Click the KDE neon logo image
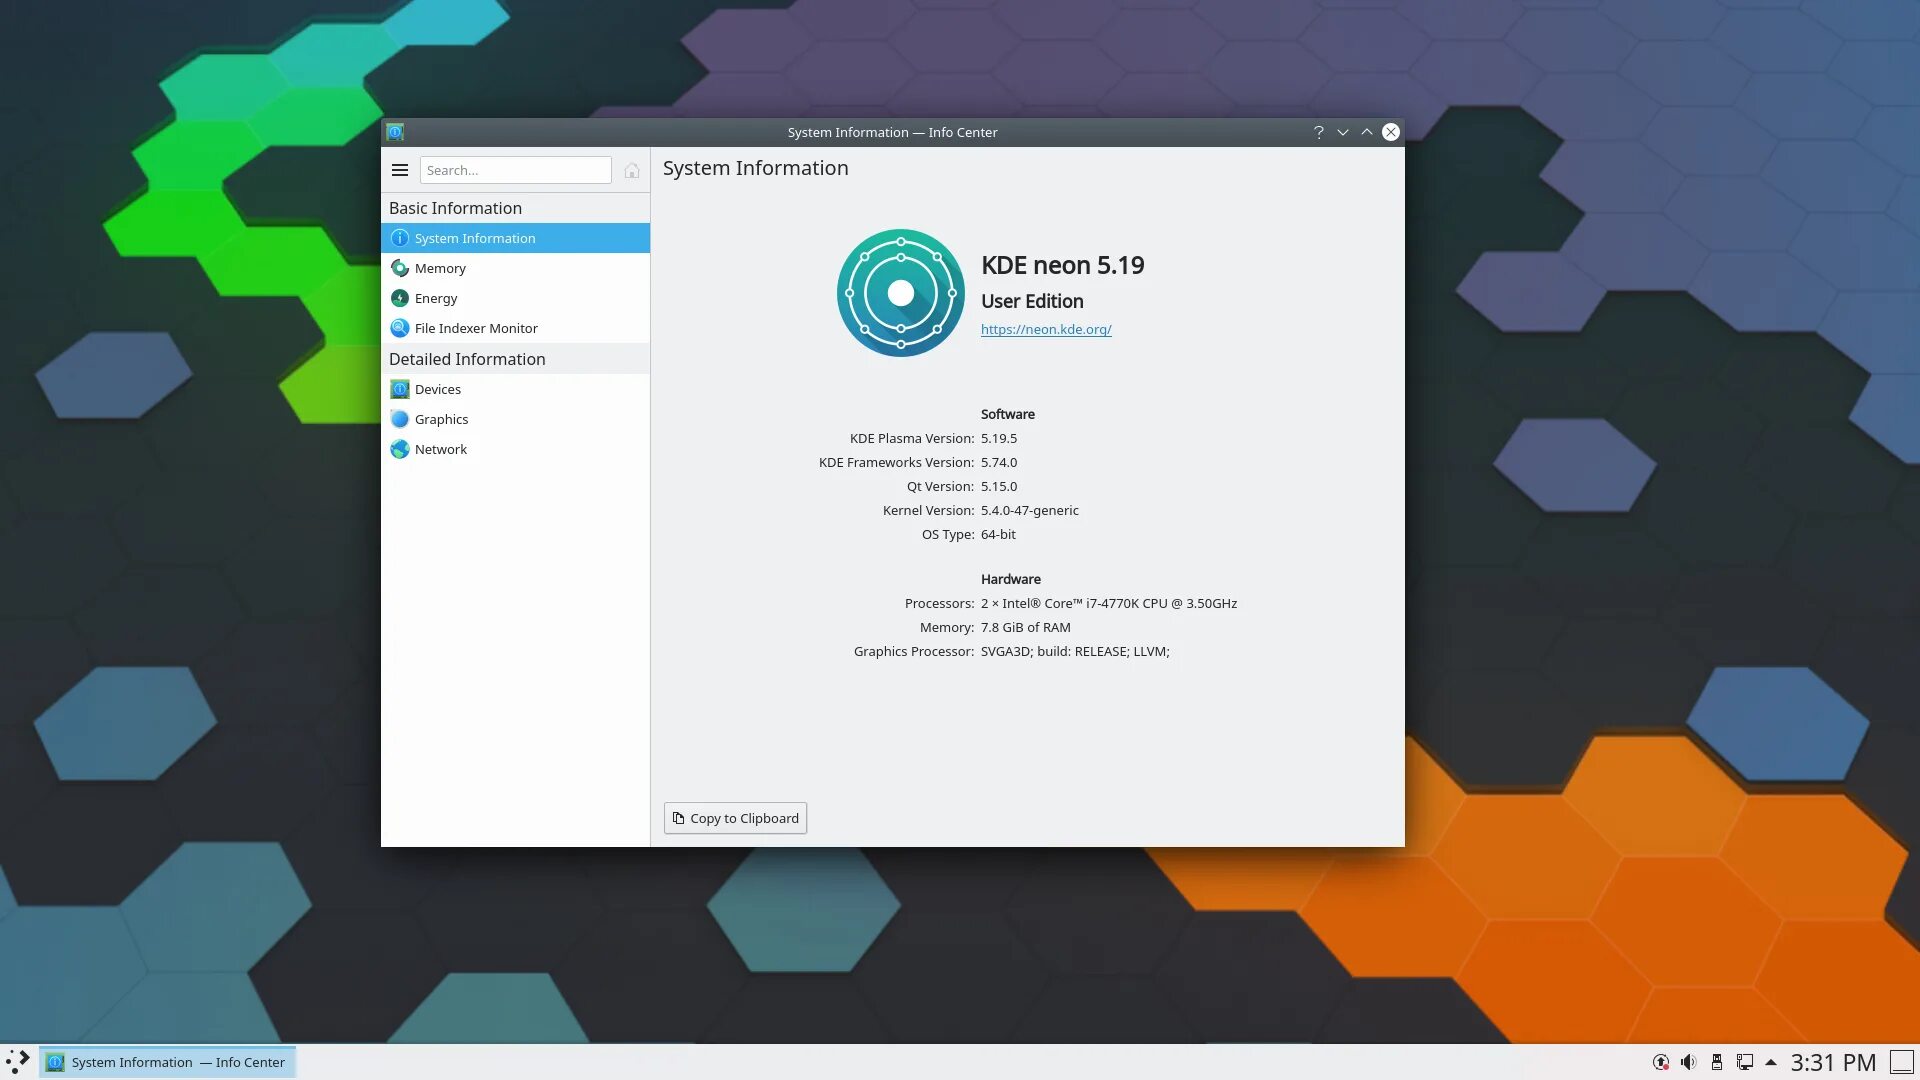The height and width of the screenshot is (1080, 1920). coord(901,293)
